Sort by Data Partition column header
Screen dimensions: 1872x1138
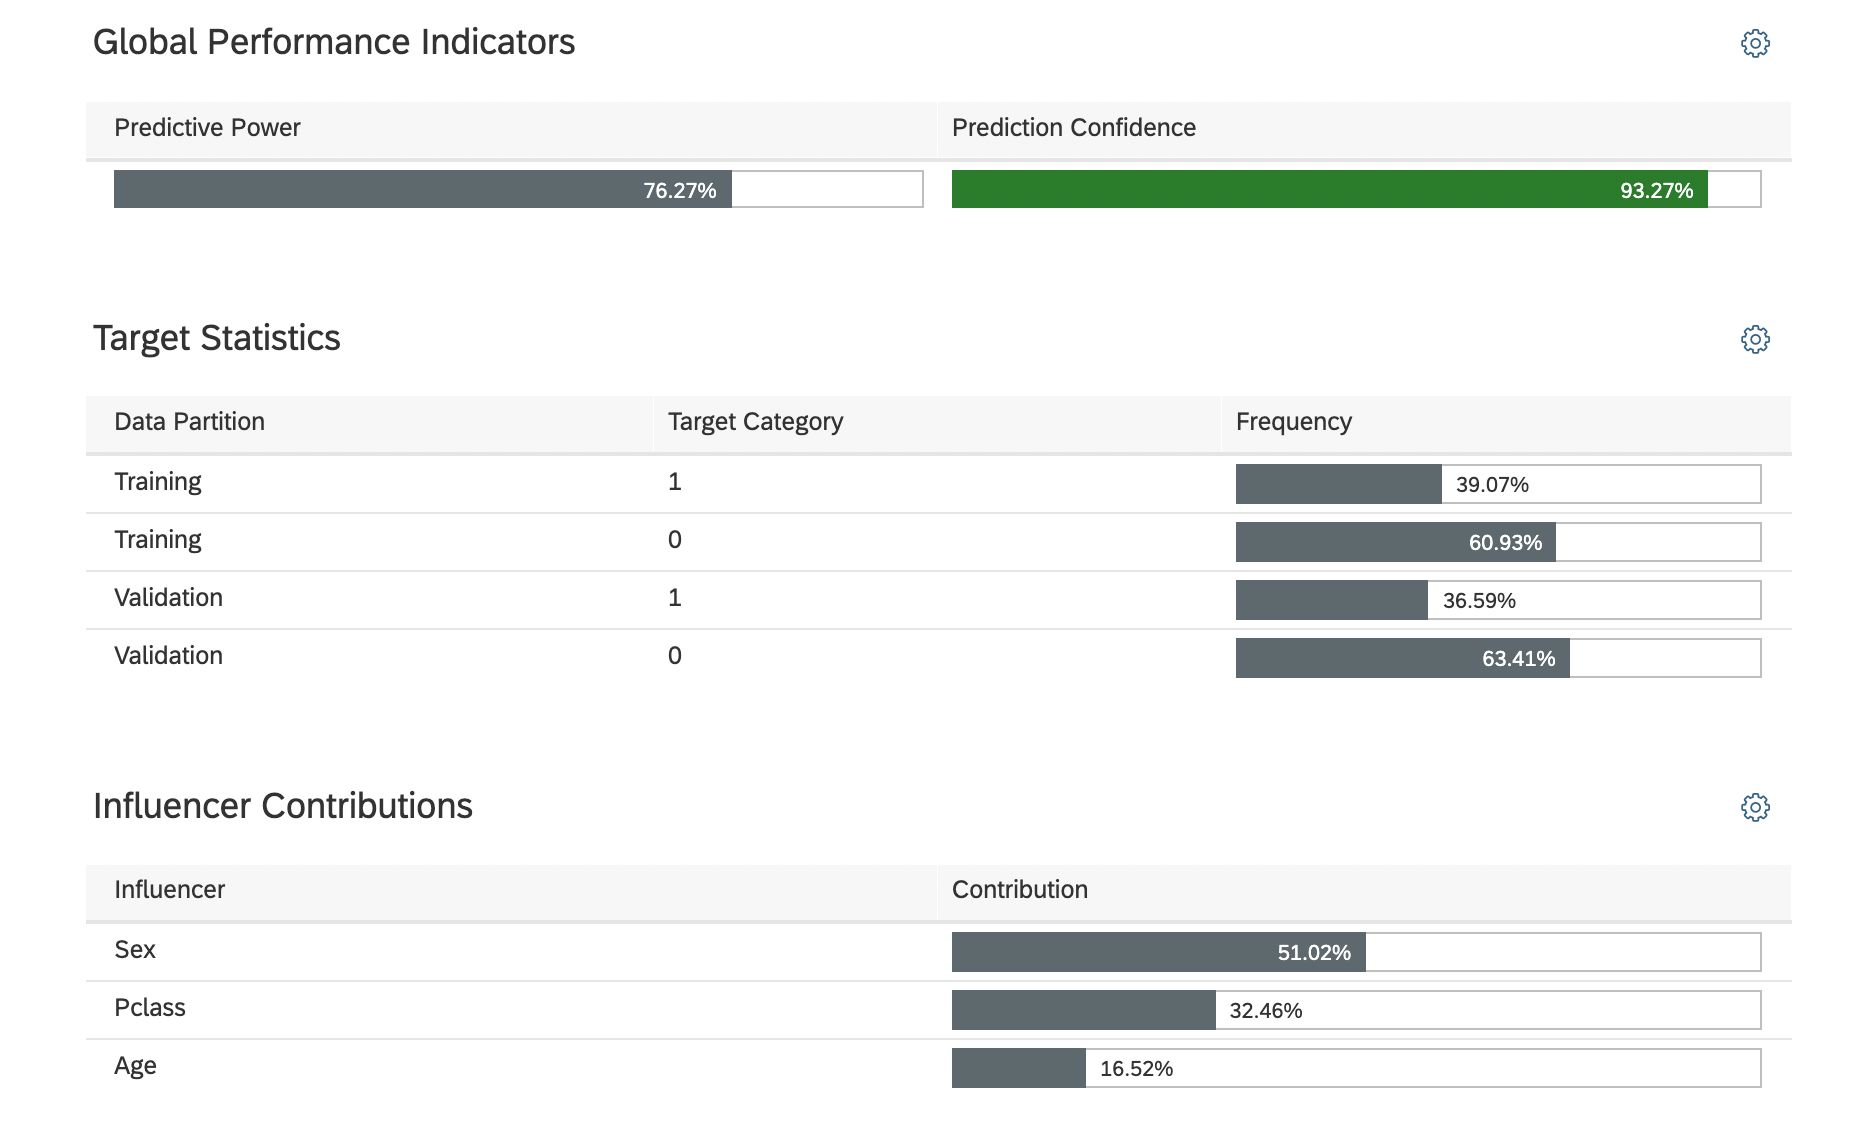(x=189, y=422)
